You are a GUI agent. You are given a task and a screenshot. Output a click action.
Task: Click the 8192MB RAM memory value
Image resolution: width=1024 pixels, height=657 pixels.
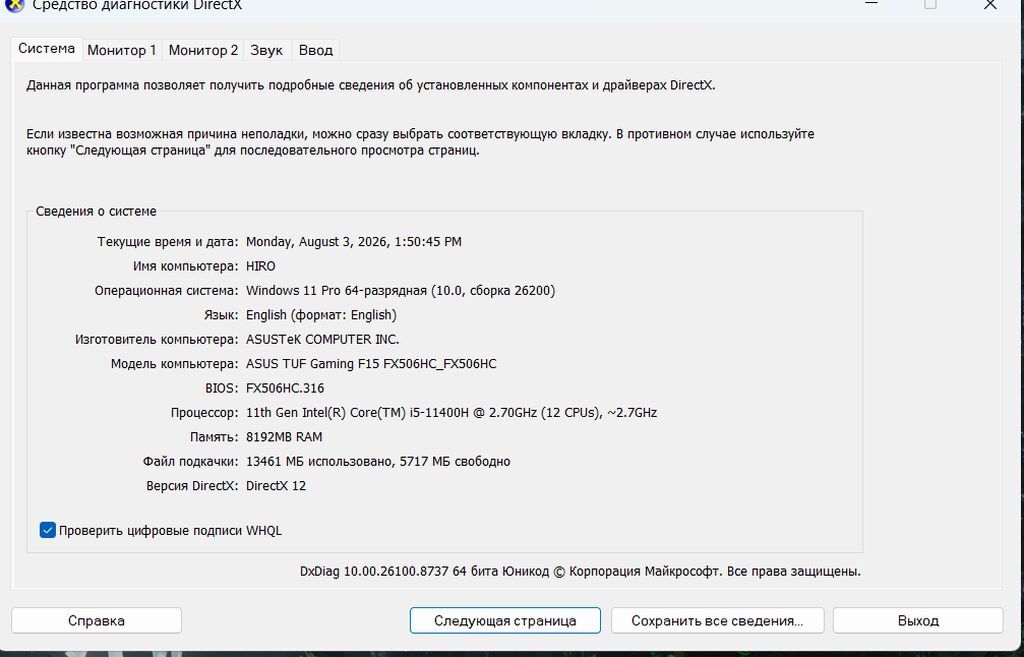point(284,437)
